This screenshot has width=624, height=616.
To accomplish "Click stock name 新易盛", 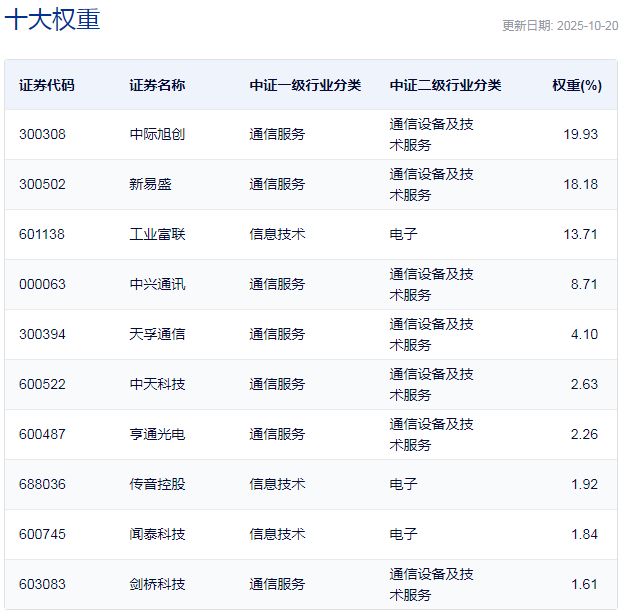I will [x=147, y=184].
